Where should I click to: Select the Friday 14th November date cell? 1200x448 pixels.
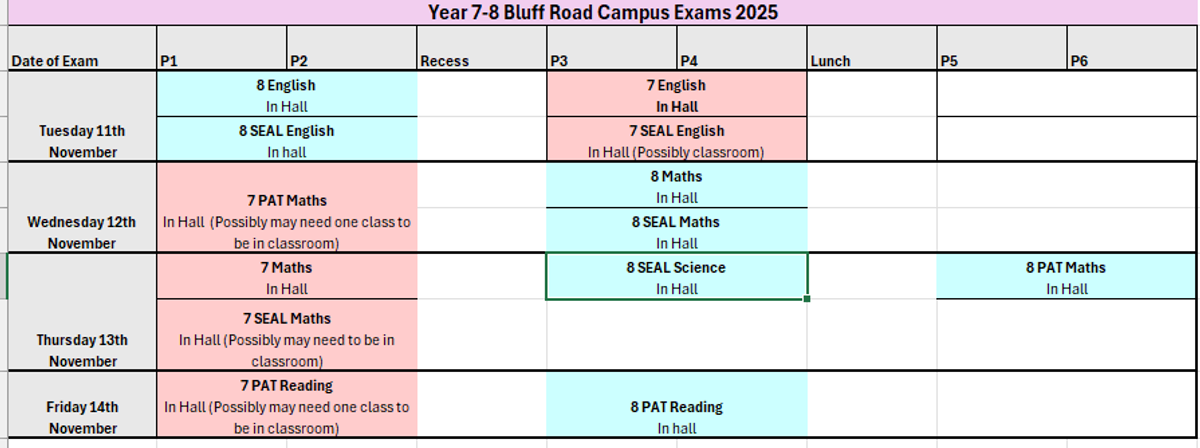click(x=82, y=417)
